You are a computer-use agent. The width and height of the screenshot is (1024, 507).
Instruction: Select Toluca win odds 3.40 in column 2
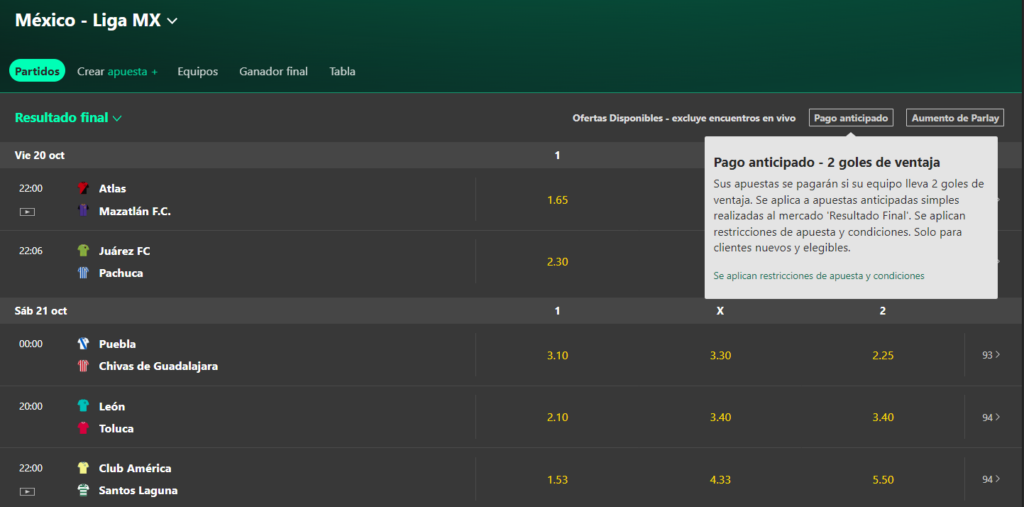[x=883, y=417]
